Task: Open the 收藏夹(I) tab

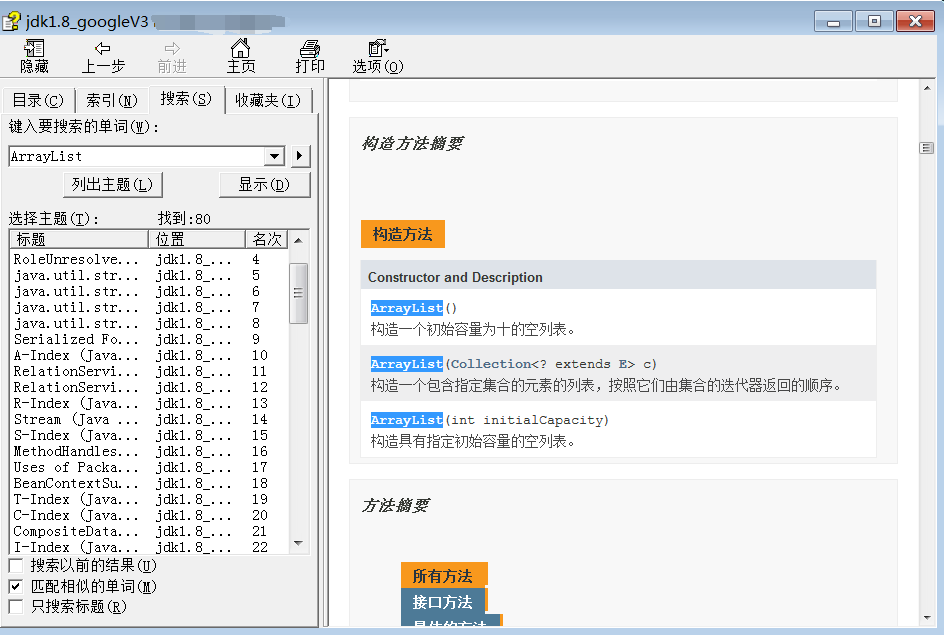Action: click(268, 101)
